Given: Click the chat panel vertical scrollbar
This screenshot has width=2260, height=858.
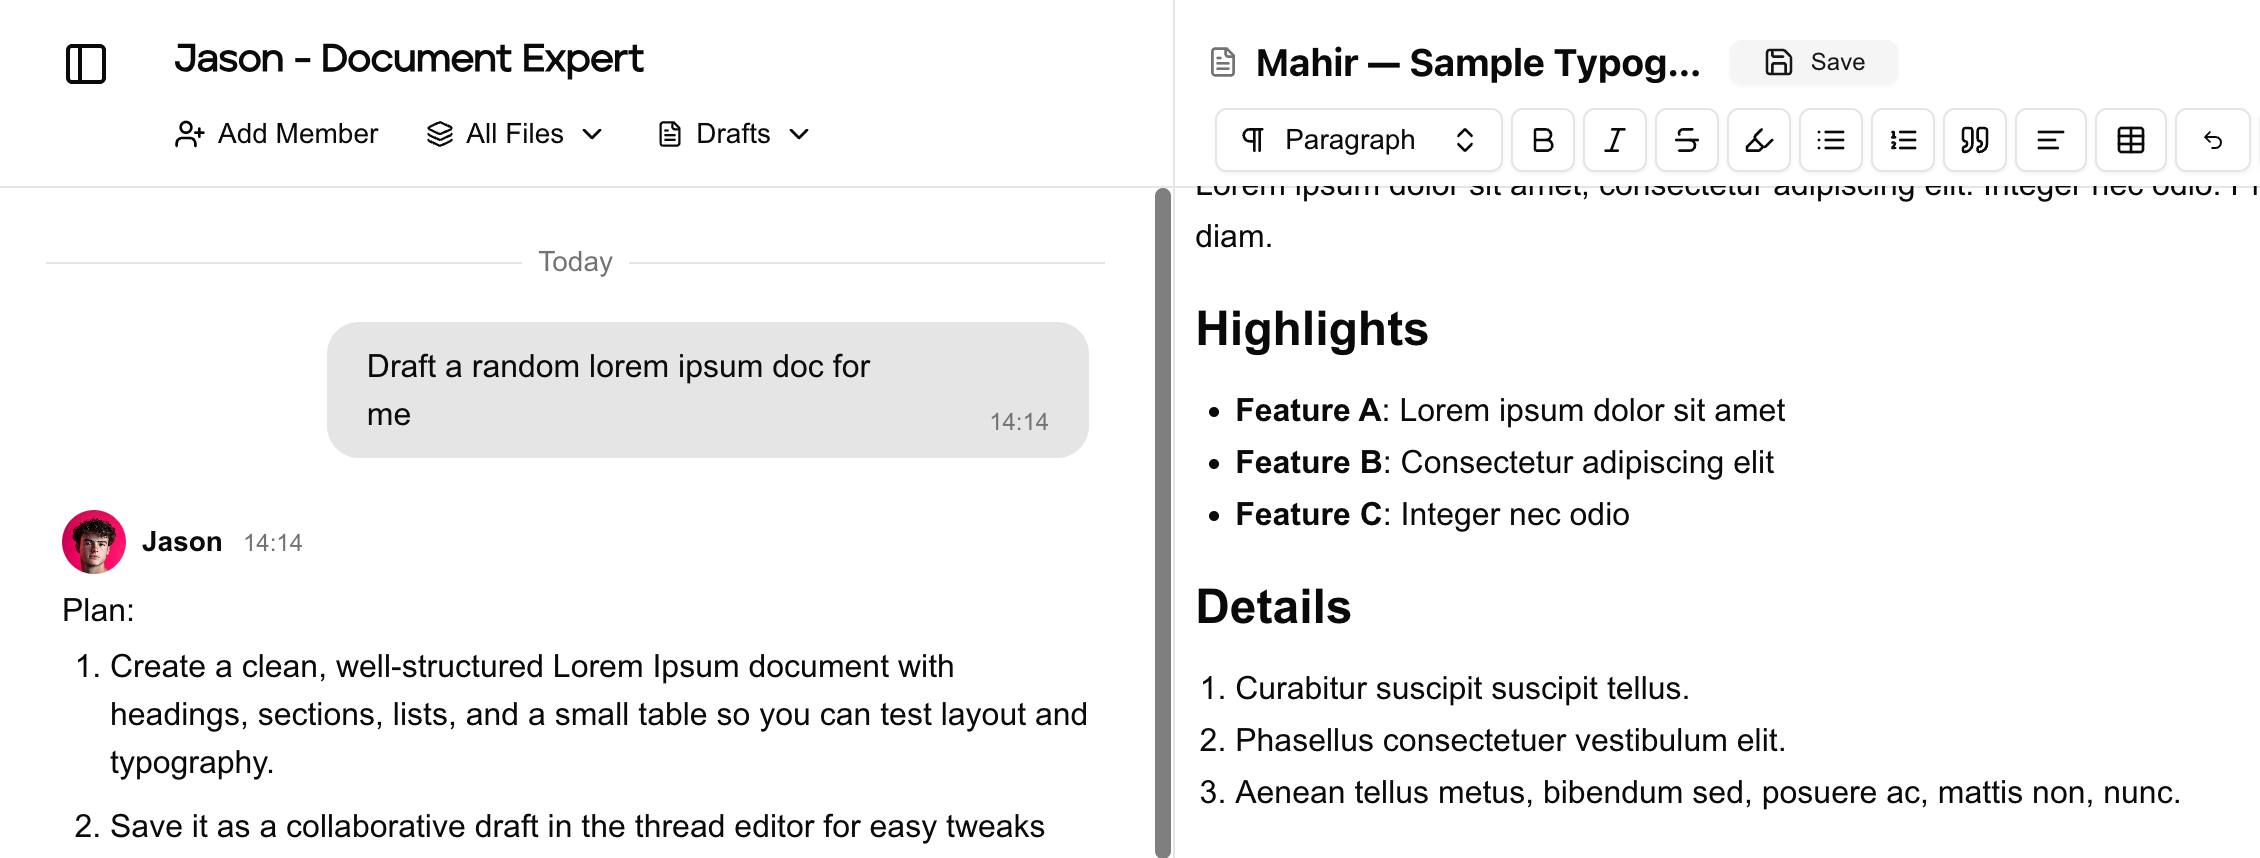Looking at the screenshot, I should [1162, 520].
